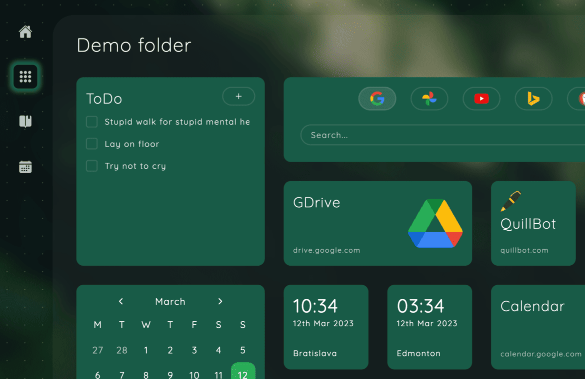Click the 'ToDo' widget heading
585x379 pixels.
104,99
